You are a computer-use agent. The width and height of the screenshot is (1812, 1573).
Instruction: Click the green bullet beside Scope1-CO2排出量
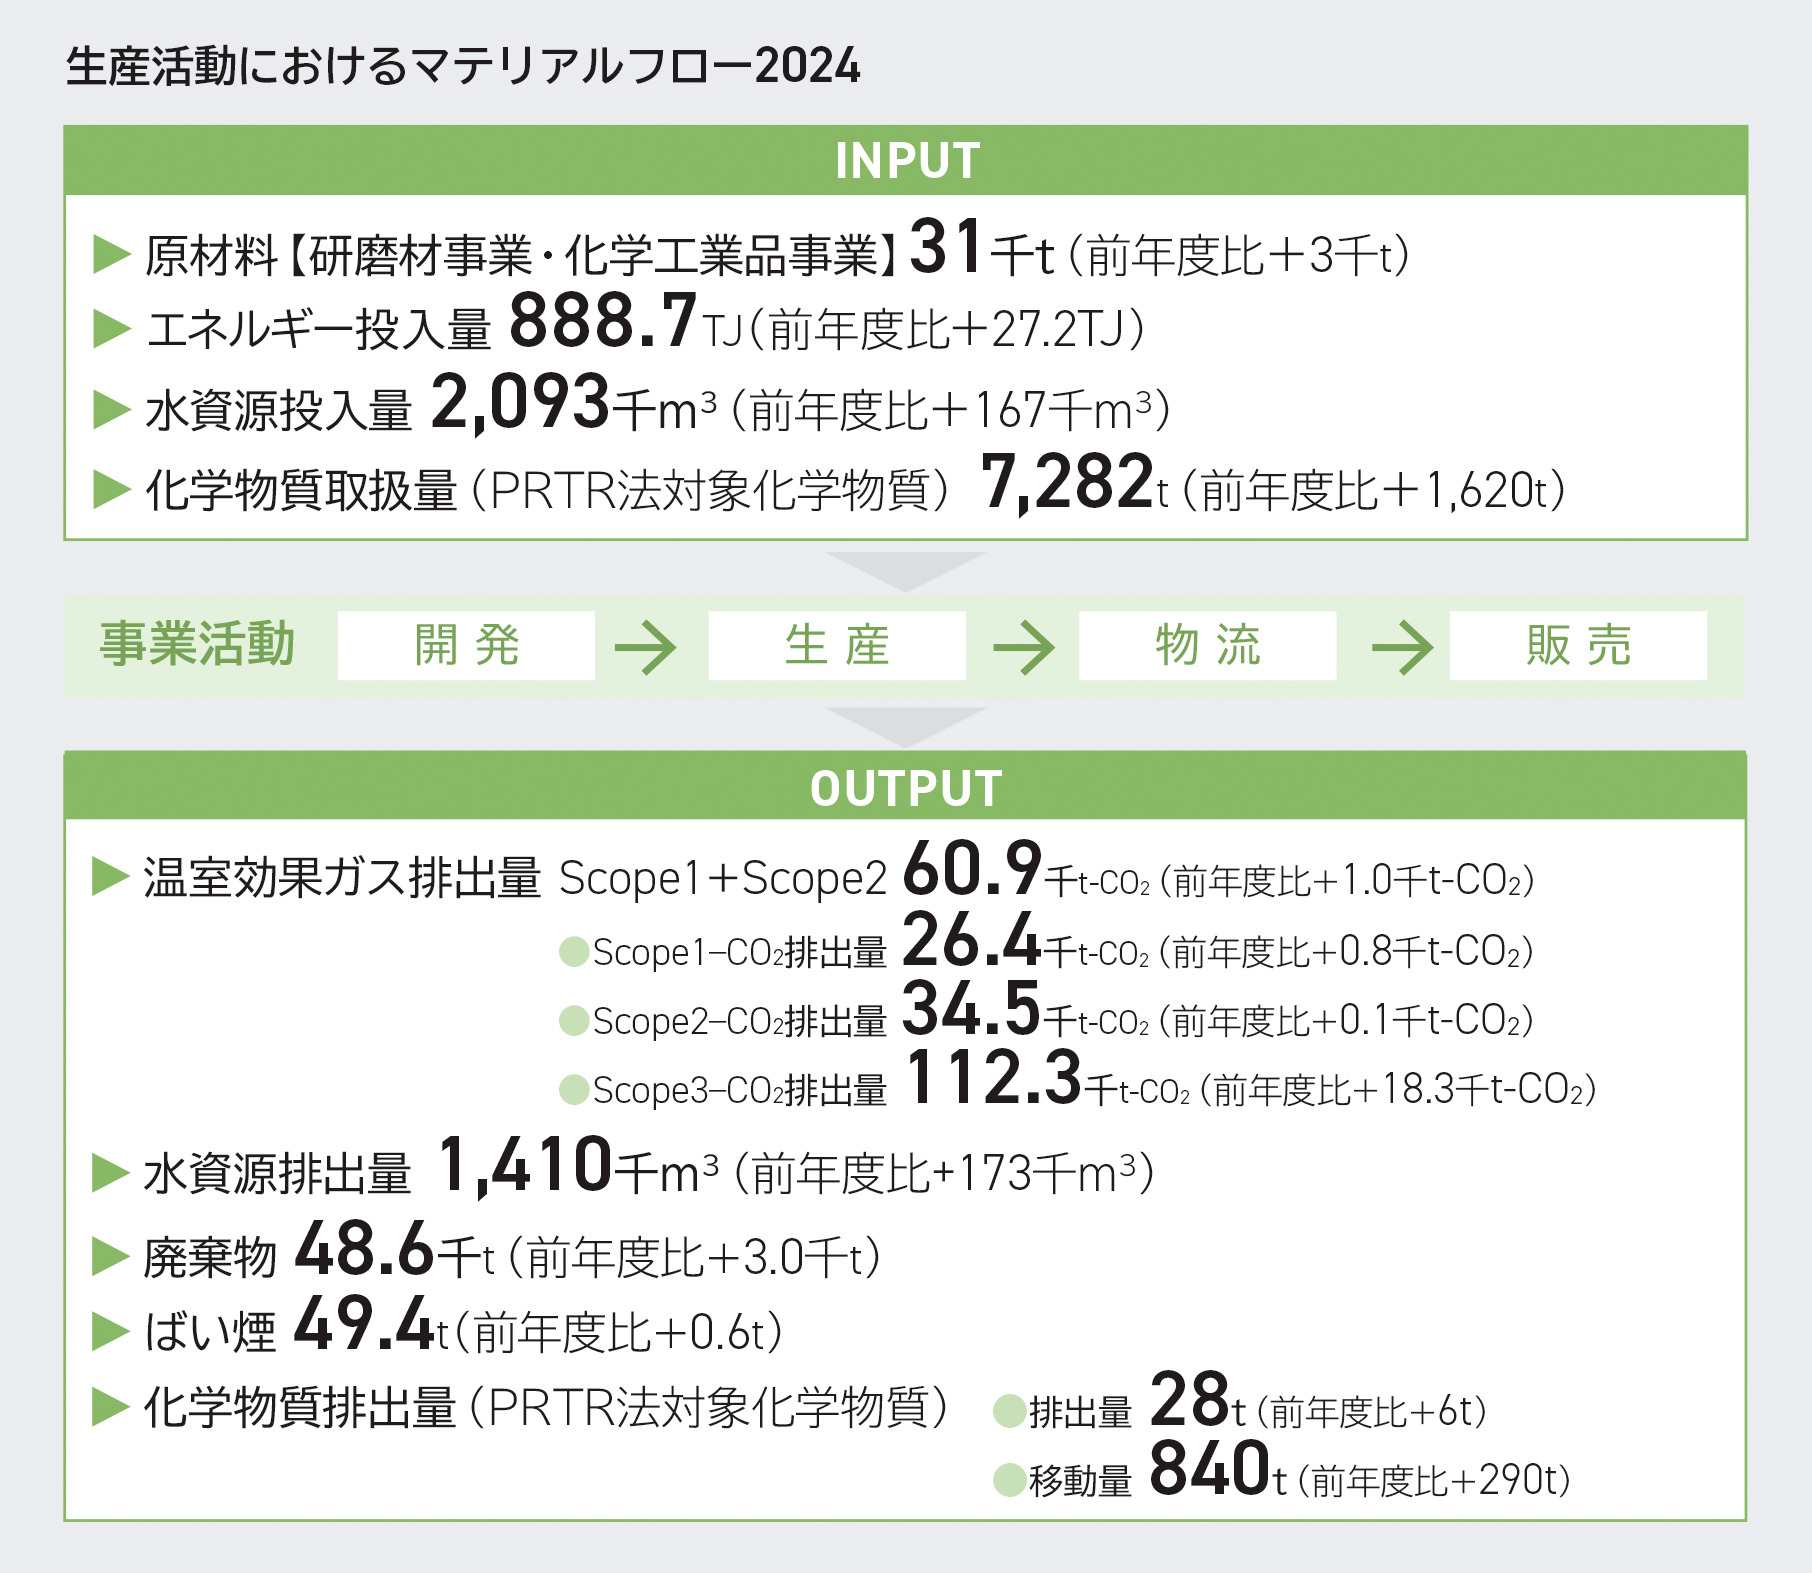[574, 951]
